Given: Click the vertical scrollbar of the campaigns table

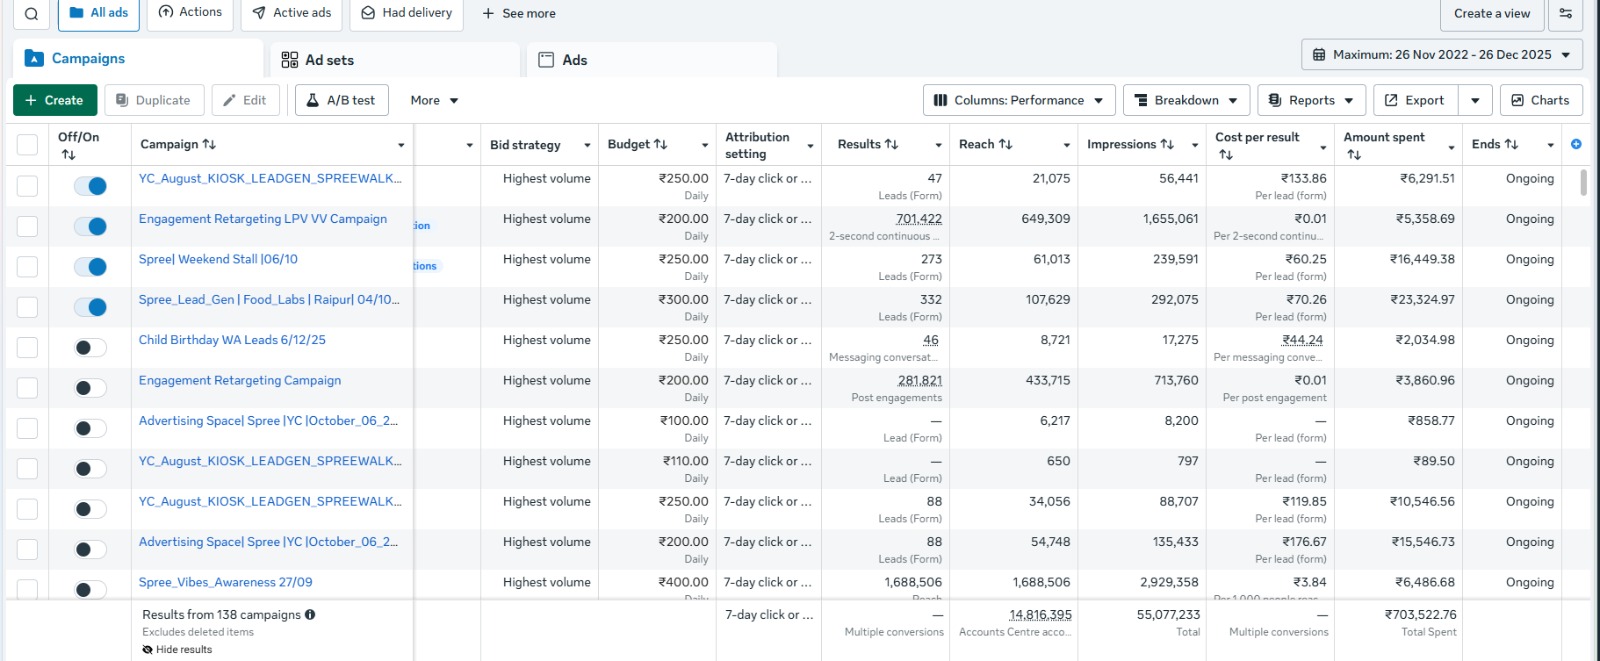Looking at the screenshot, I should point(1583,183).
